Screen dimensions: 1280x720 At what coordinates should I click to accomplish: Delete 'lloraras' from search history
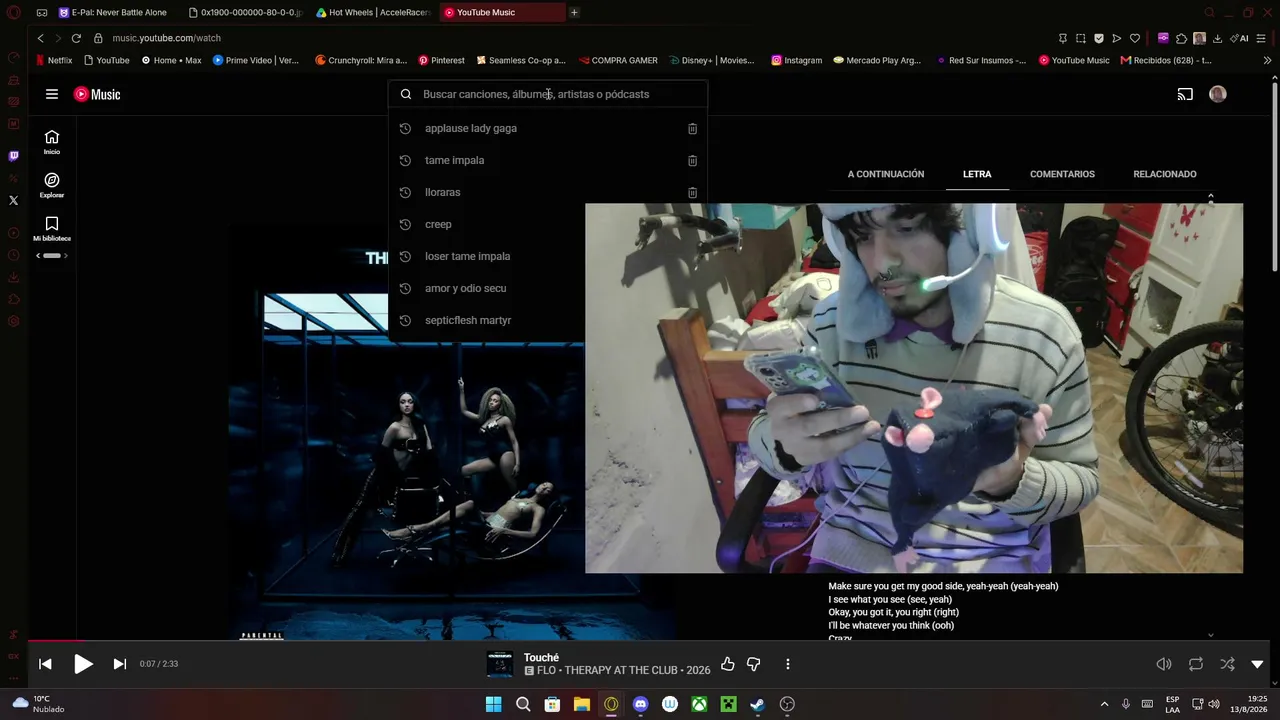[692, 192]
